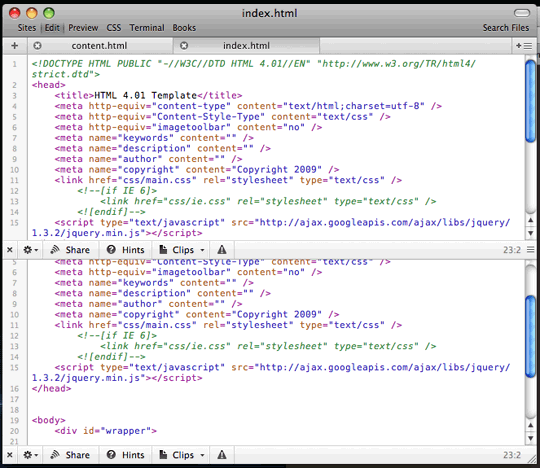
Task: Switch to the content.html tab
Action: (99, 45)
